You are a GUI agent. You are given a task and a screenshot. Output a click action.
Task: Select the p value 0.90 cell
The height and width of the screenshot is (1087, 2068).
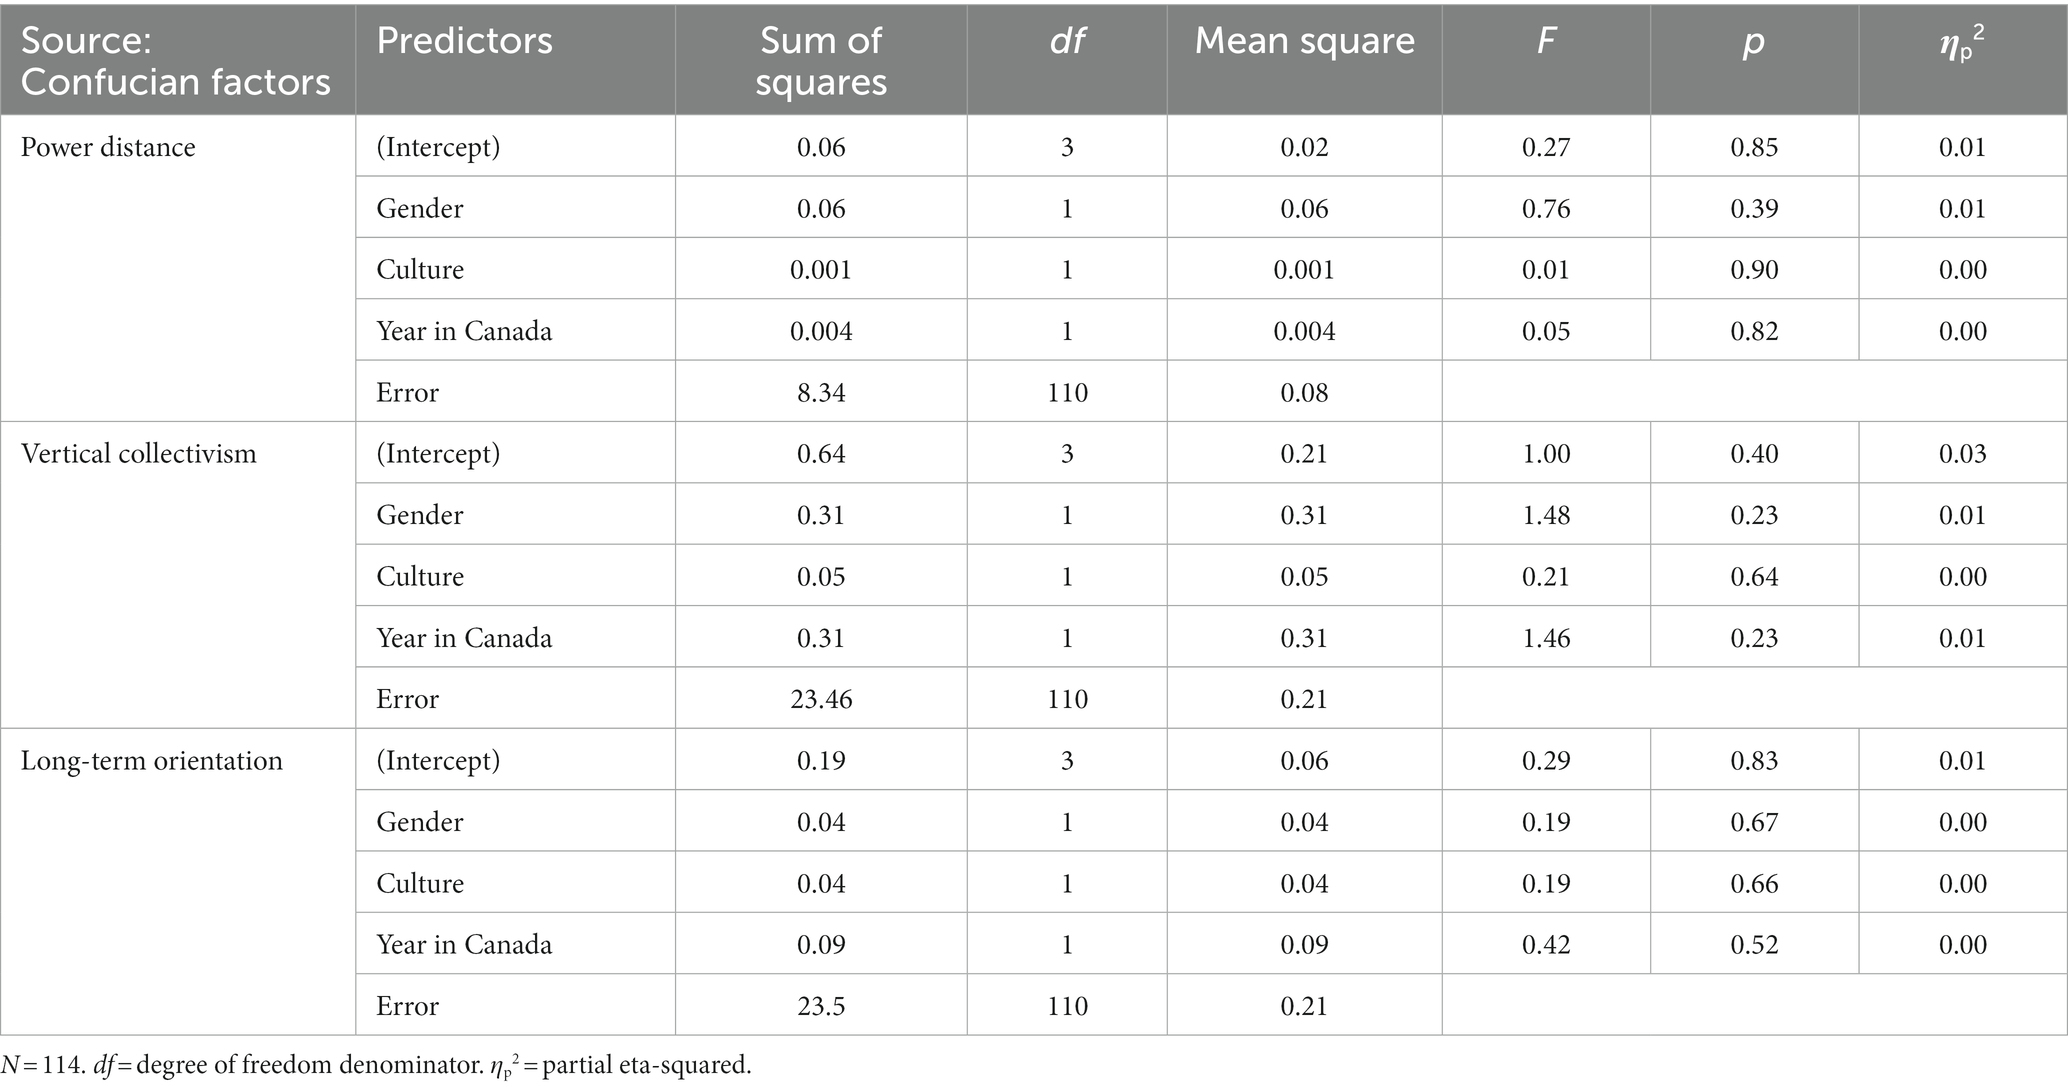coord(1754,270)
